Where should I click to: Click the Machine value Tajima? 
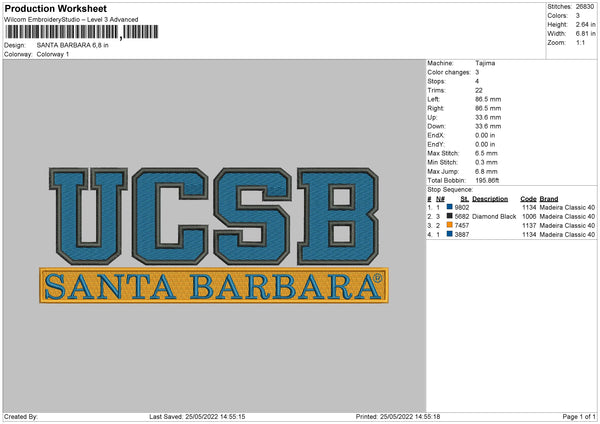tap(485, 63)
